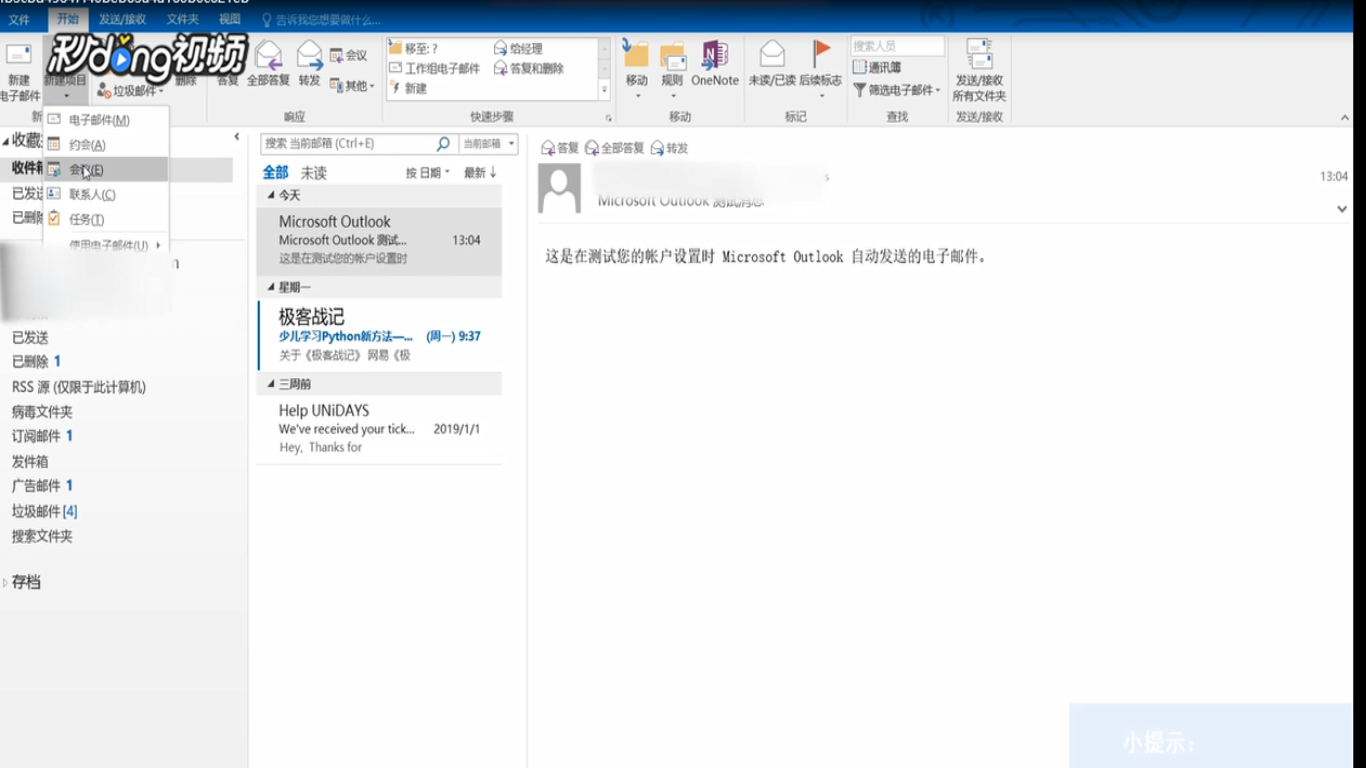Open the 快速步骤 dialog launcher
Screen dimensions: 1366x768
[x=607, y=118]
